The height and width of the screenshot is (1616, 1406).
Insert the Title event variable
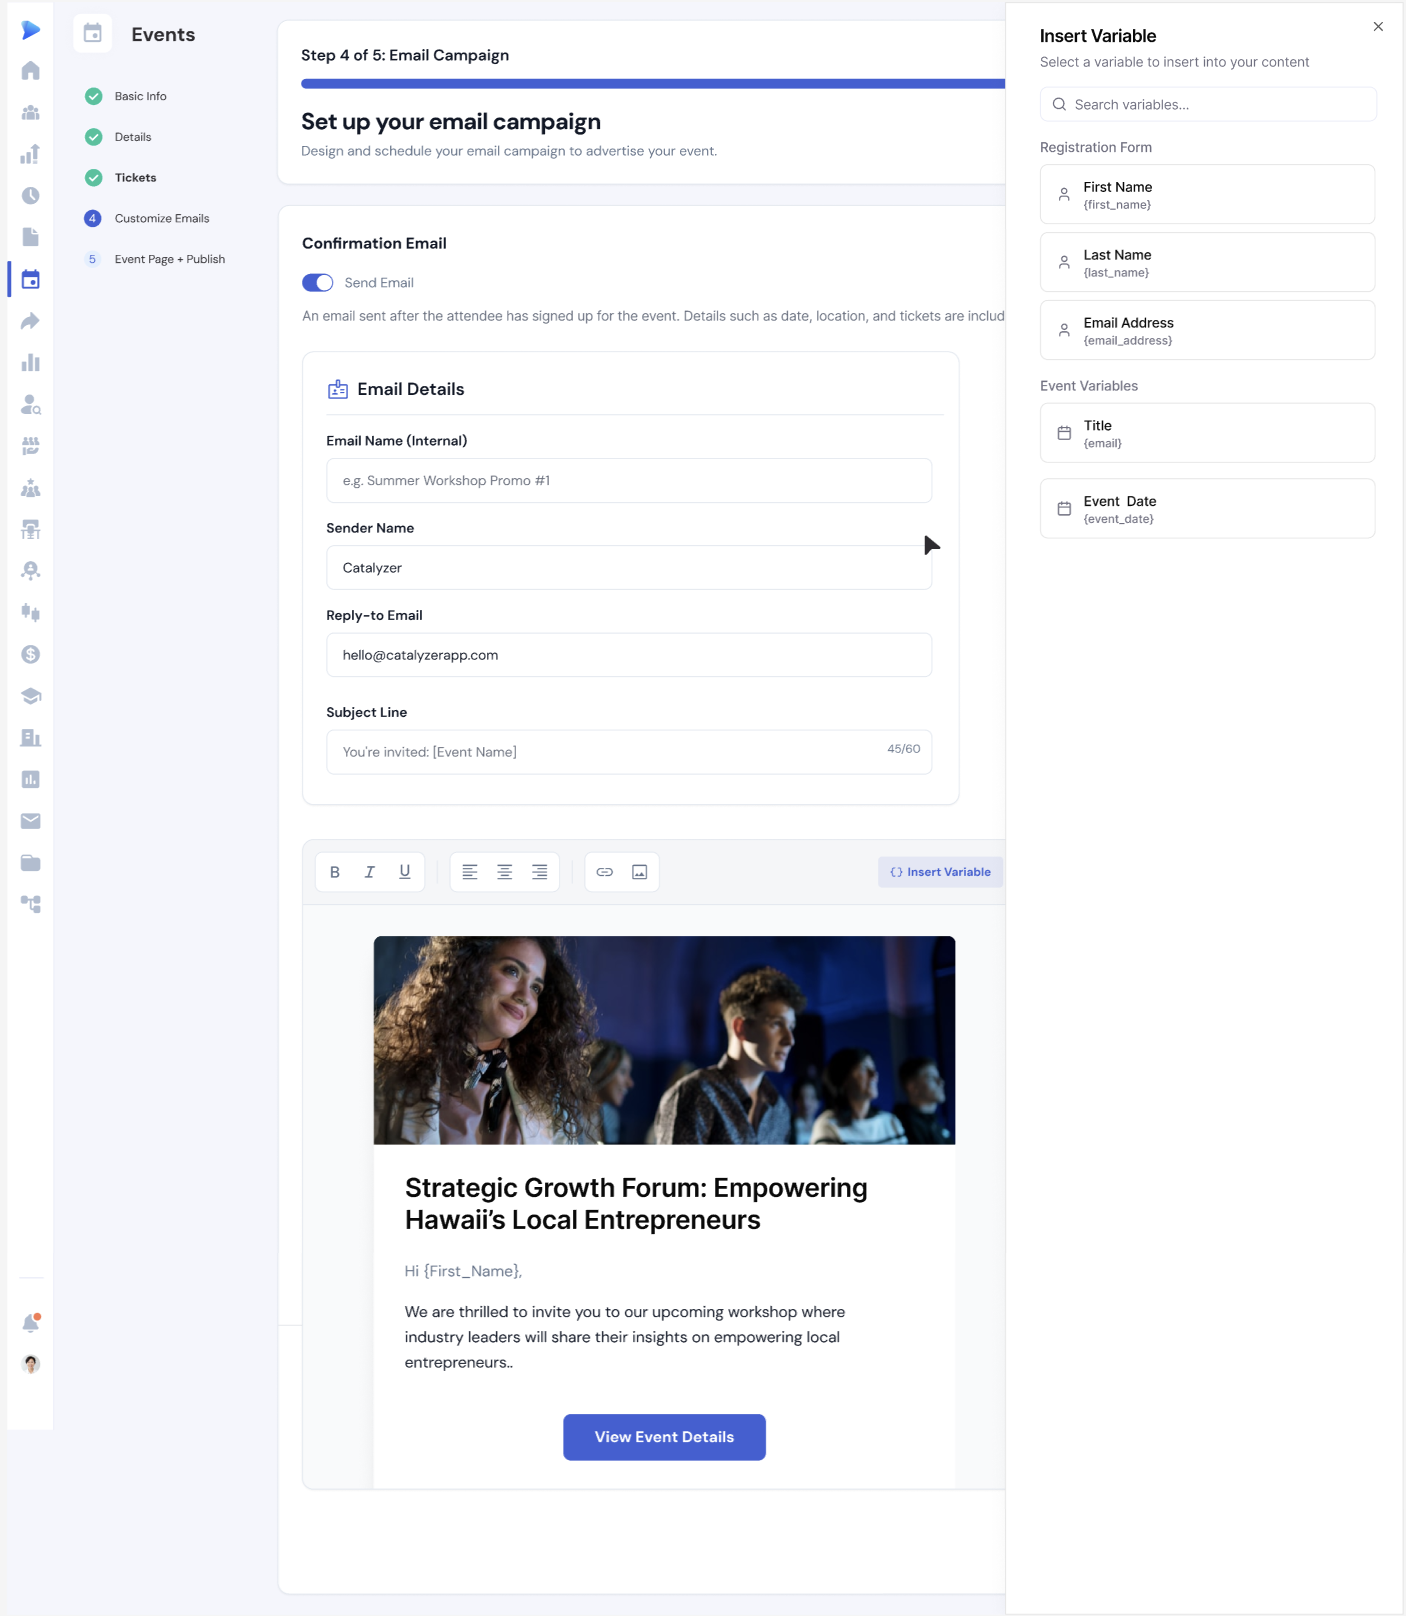(x=1207, y=433)
